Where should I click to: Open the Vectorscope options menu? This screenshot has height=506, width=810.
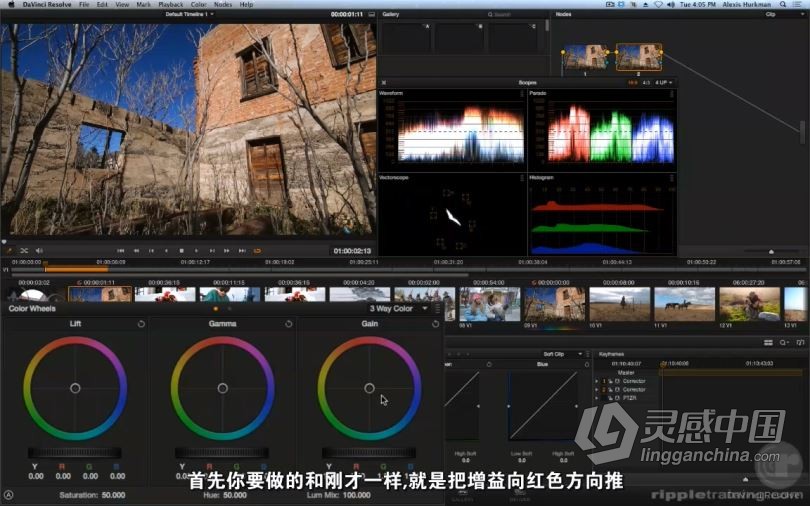point(522,178)
